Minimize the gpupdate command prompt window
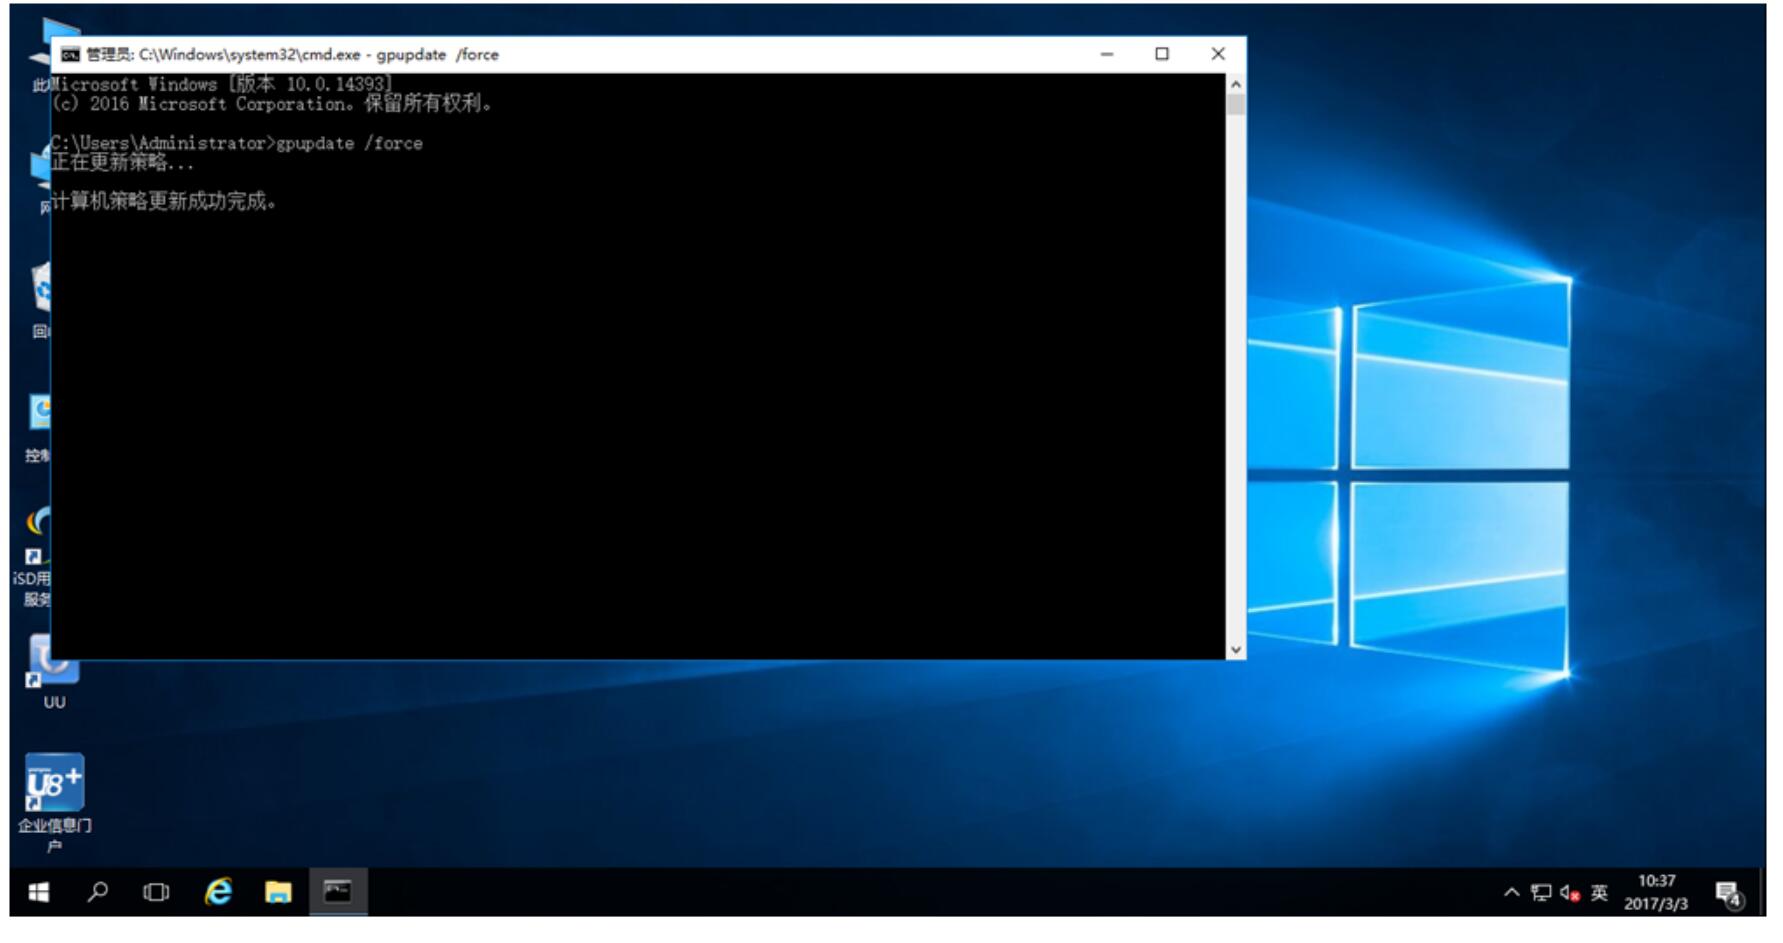The width and height of the screenshot is (1783, 943). click(1107, 54)
